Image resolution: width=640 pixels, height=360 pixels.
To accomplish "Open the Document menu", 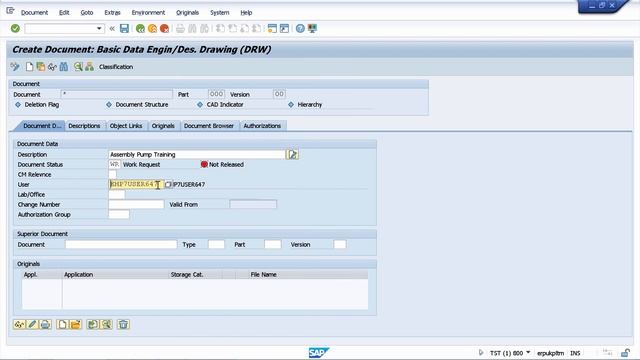I will 34,13.
